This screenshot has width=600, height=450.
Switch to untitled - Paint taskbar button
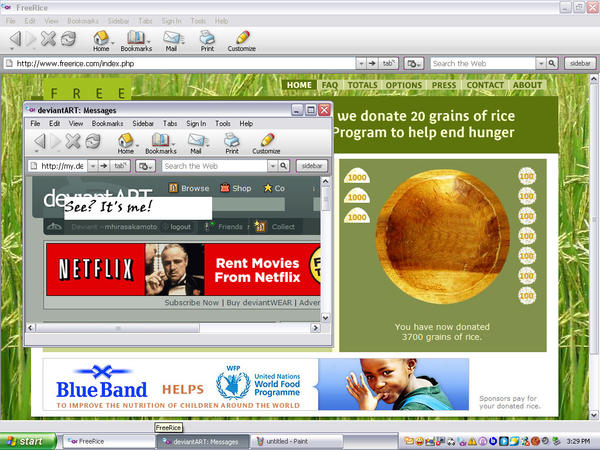click(297, 442)
